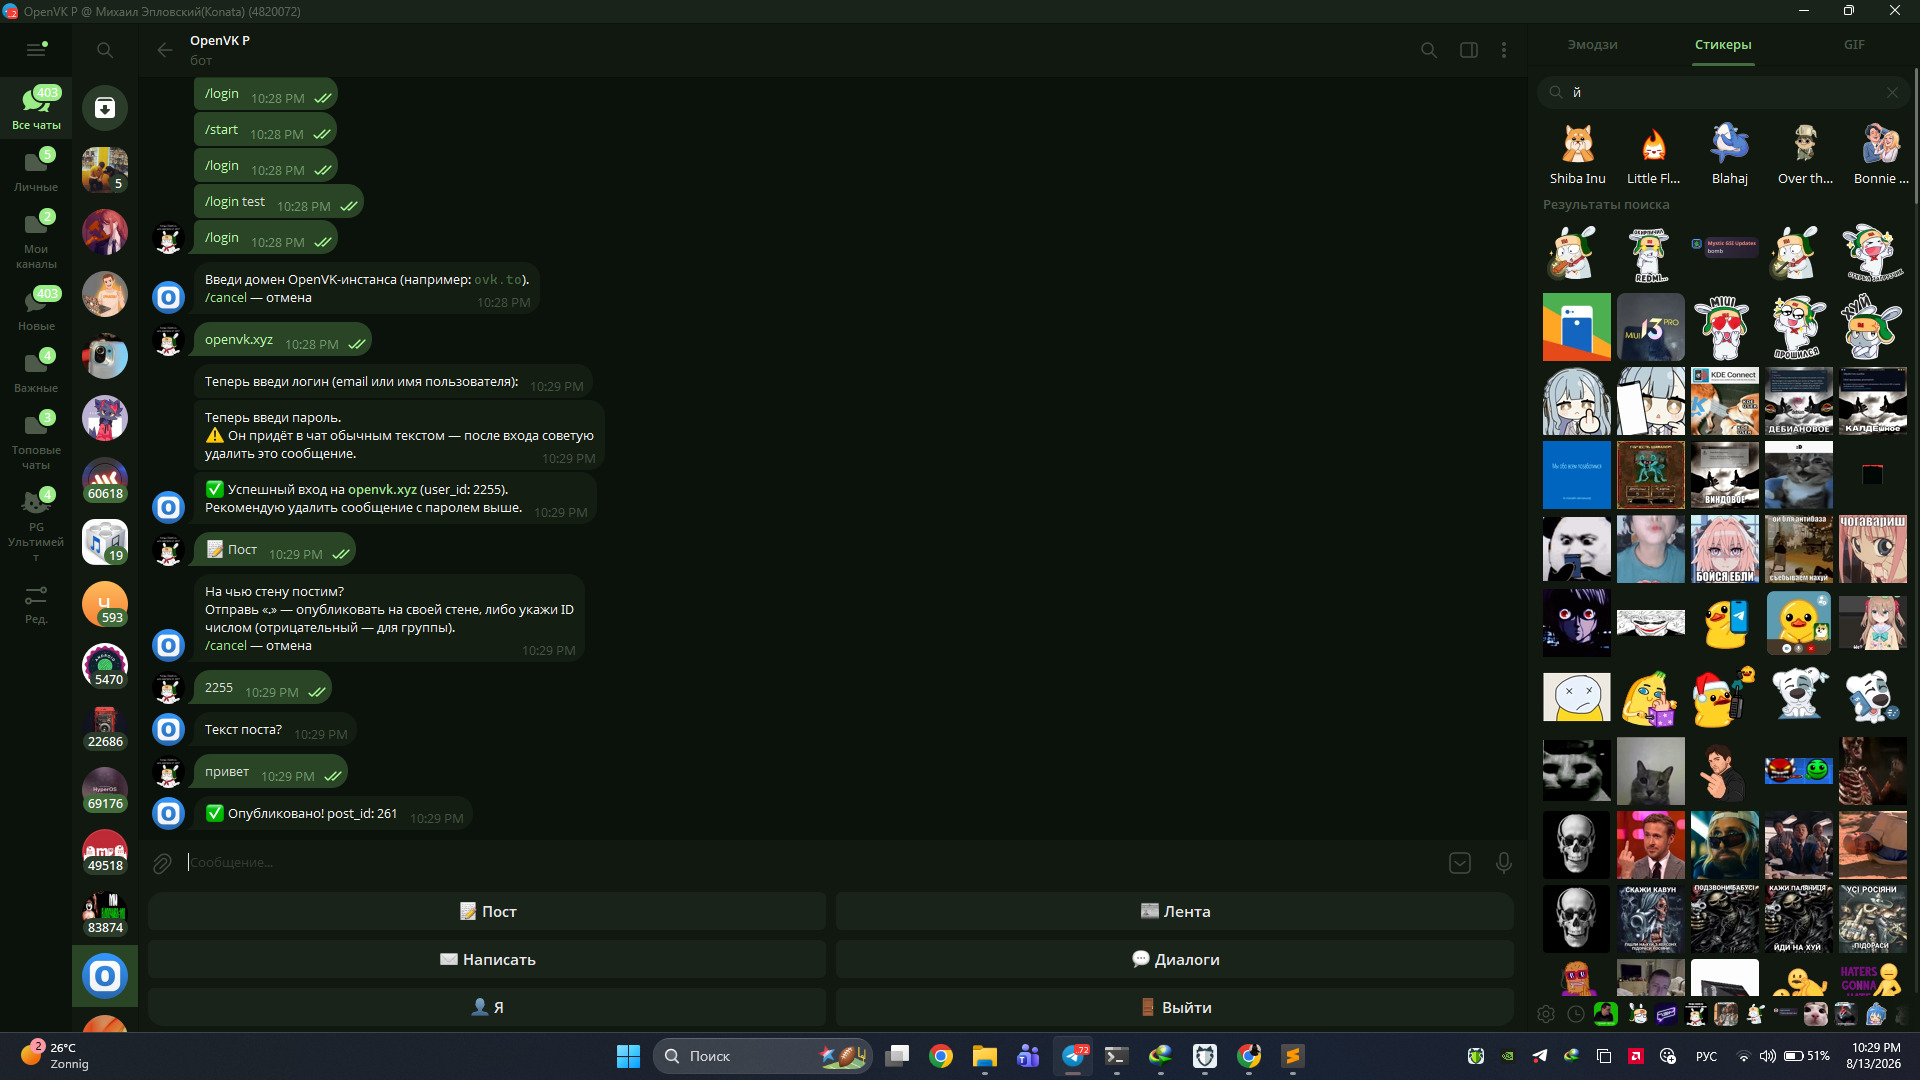Open the Little Fl... sticker pack

pyautogui.click(x=1654, y=155)
